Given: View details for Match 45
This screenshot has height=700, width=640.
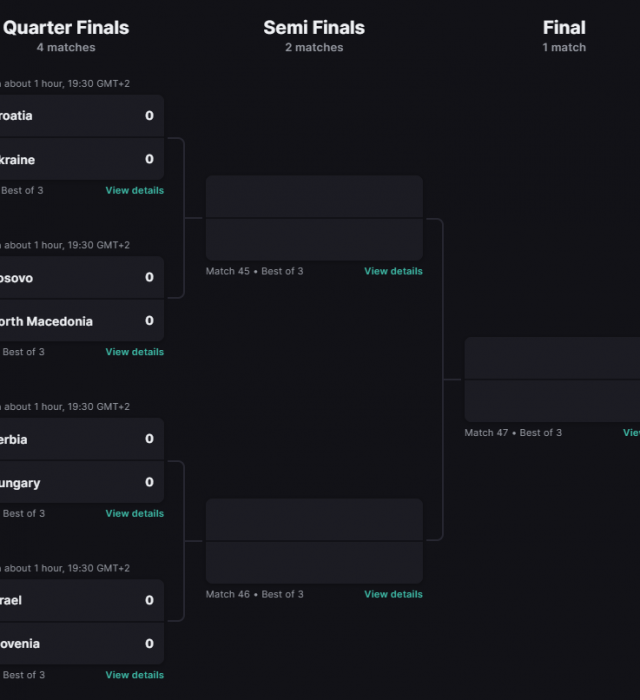Looking at the screenshot, I should coord(393,271).
